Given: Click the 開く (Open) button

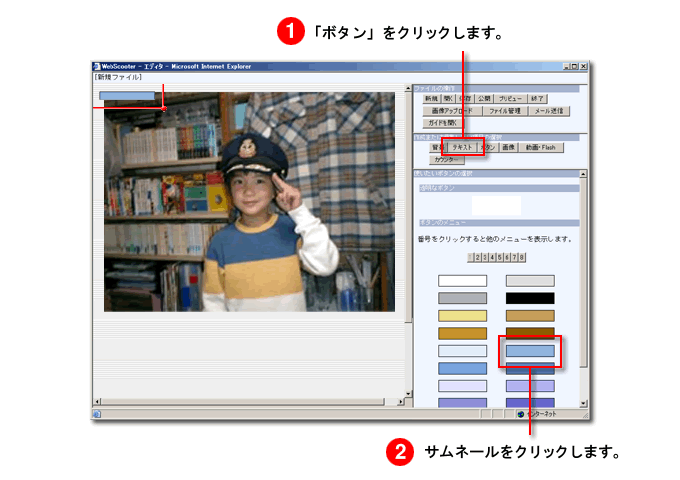Looking at the screenshot, I should click(x=448, y=99).
